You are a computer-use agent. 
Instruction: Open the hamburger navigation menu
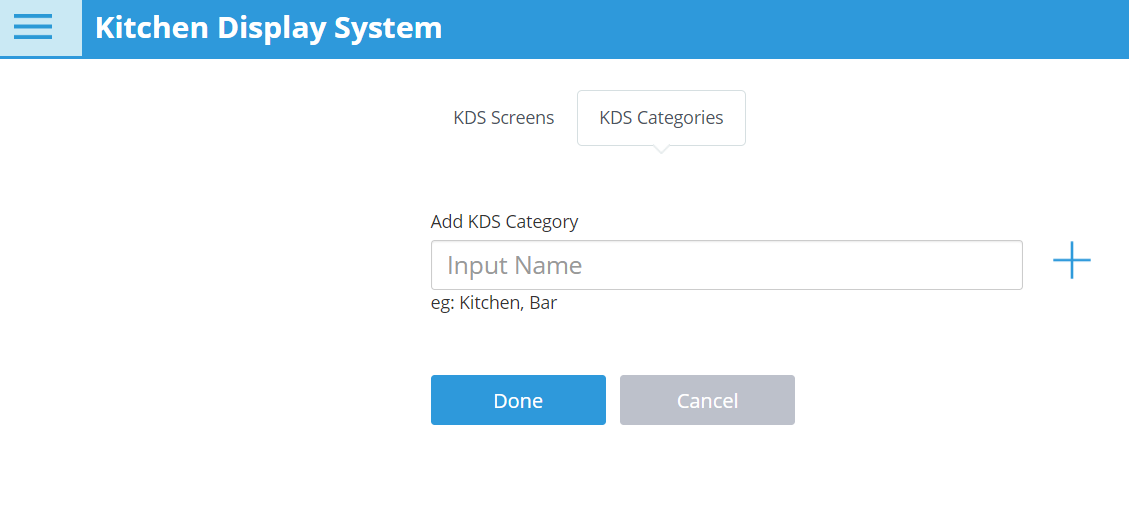pyautogui.click(x=33, y=27)
